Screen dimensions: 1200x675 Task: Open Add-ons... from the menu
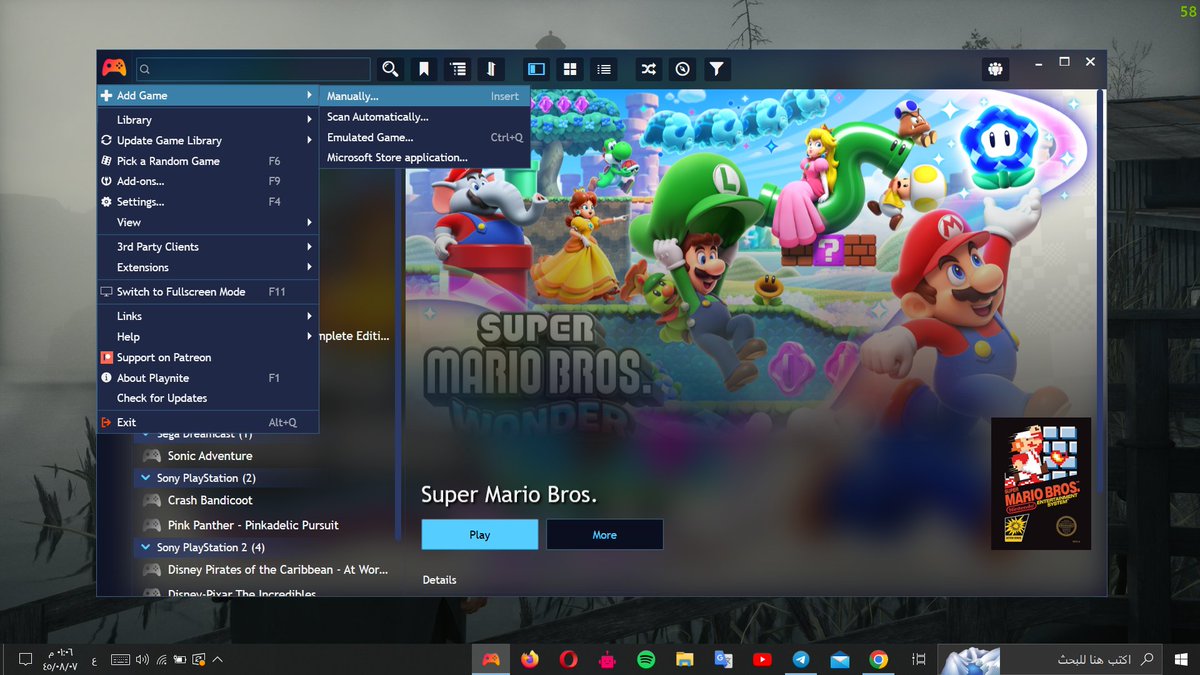point(208,181)
